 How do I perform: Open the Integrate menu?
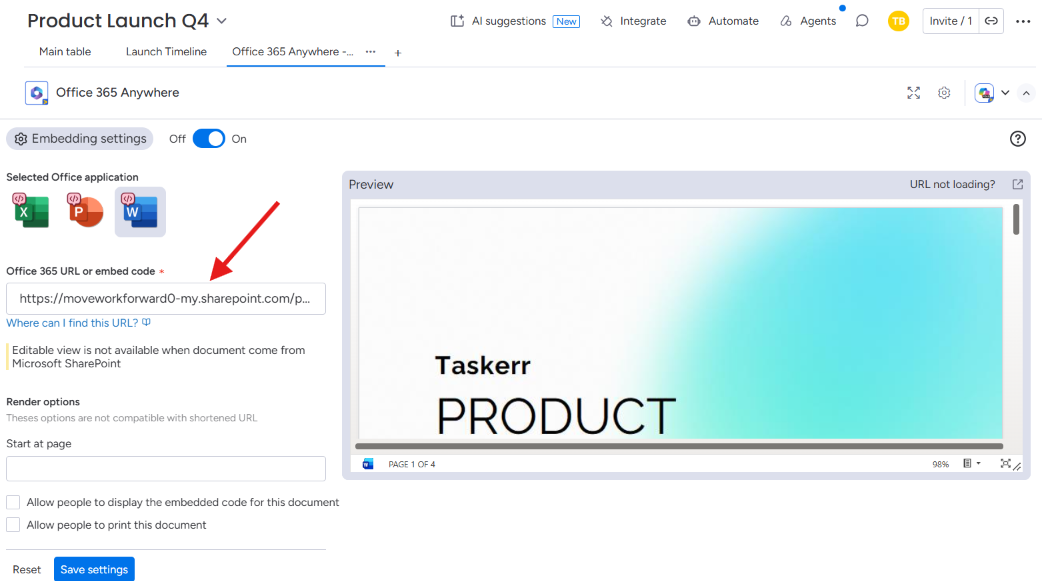(633, 21)
